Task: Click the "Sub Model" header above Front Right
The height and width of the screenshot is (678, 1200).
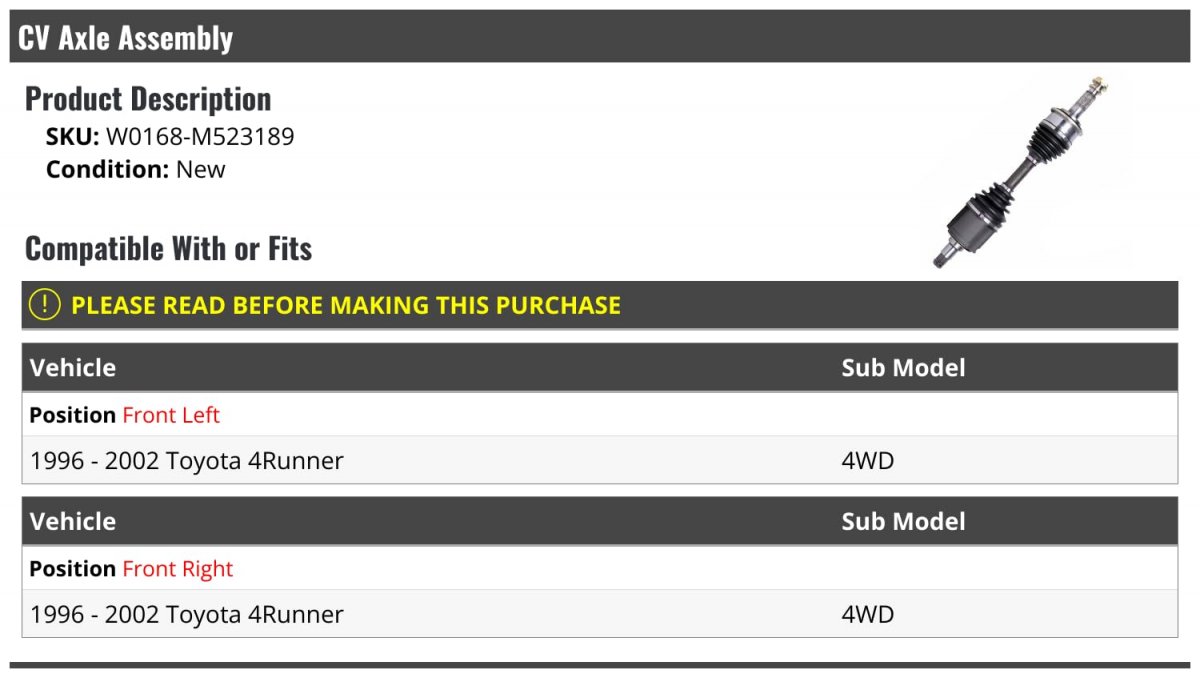Action: (903, 522)
